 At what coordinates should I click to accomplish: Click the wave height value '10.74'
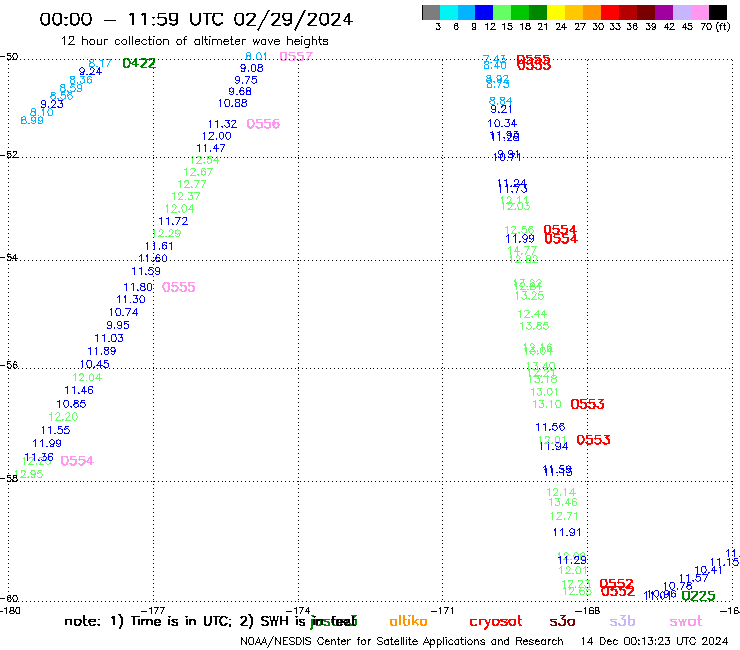click(123, 312)
